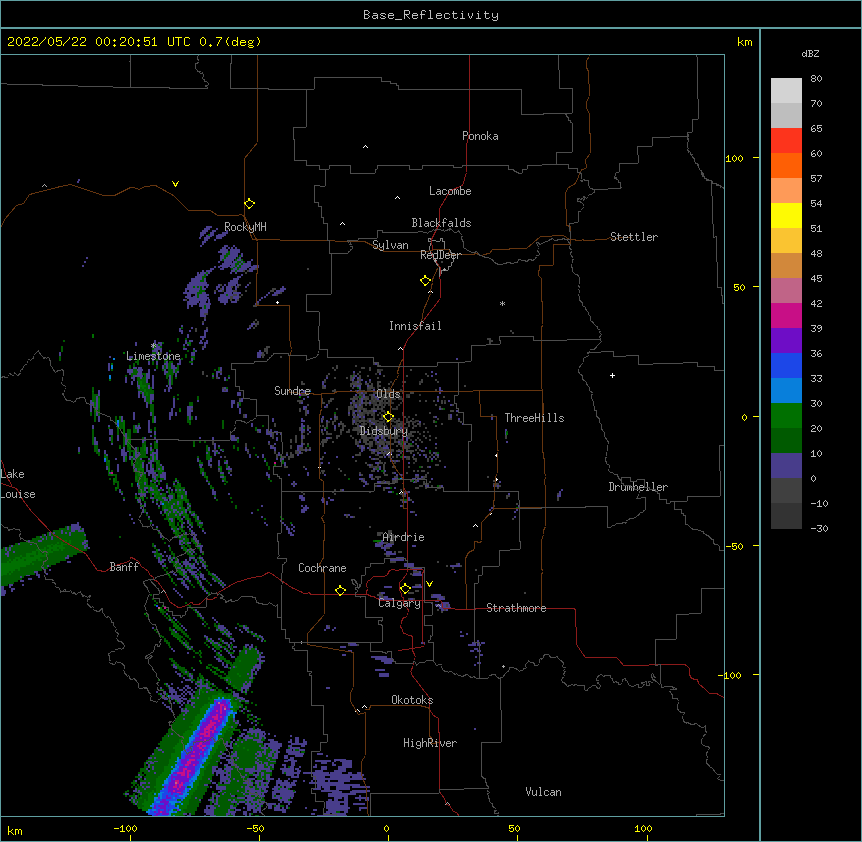Click the Didsbury town label
862x842 pixels.
coord(384,431)
